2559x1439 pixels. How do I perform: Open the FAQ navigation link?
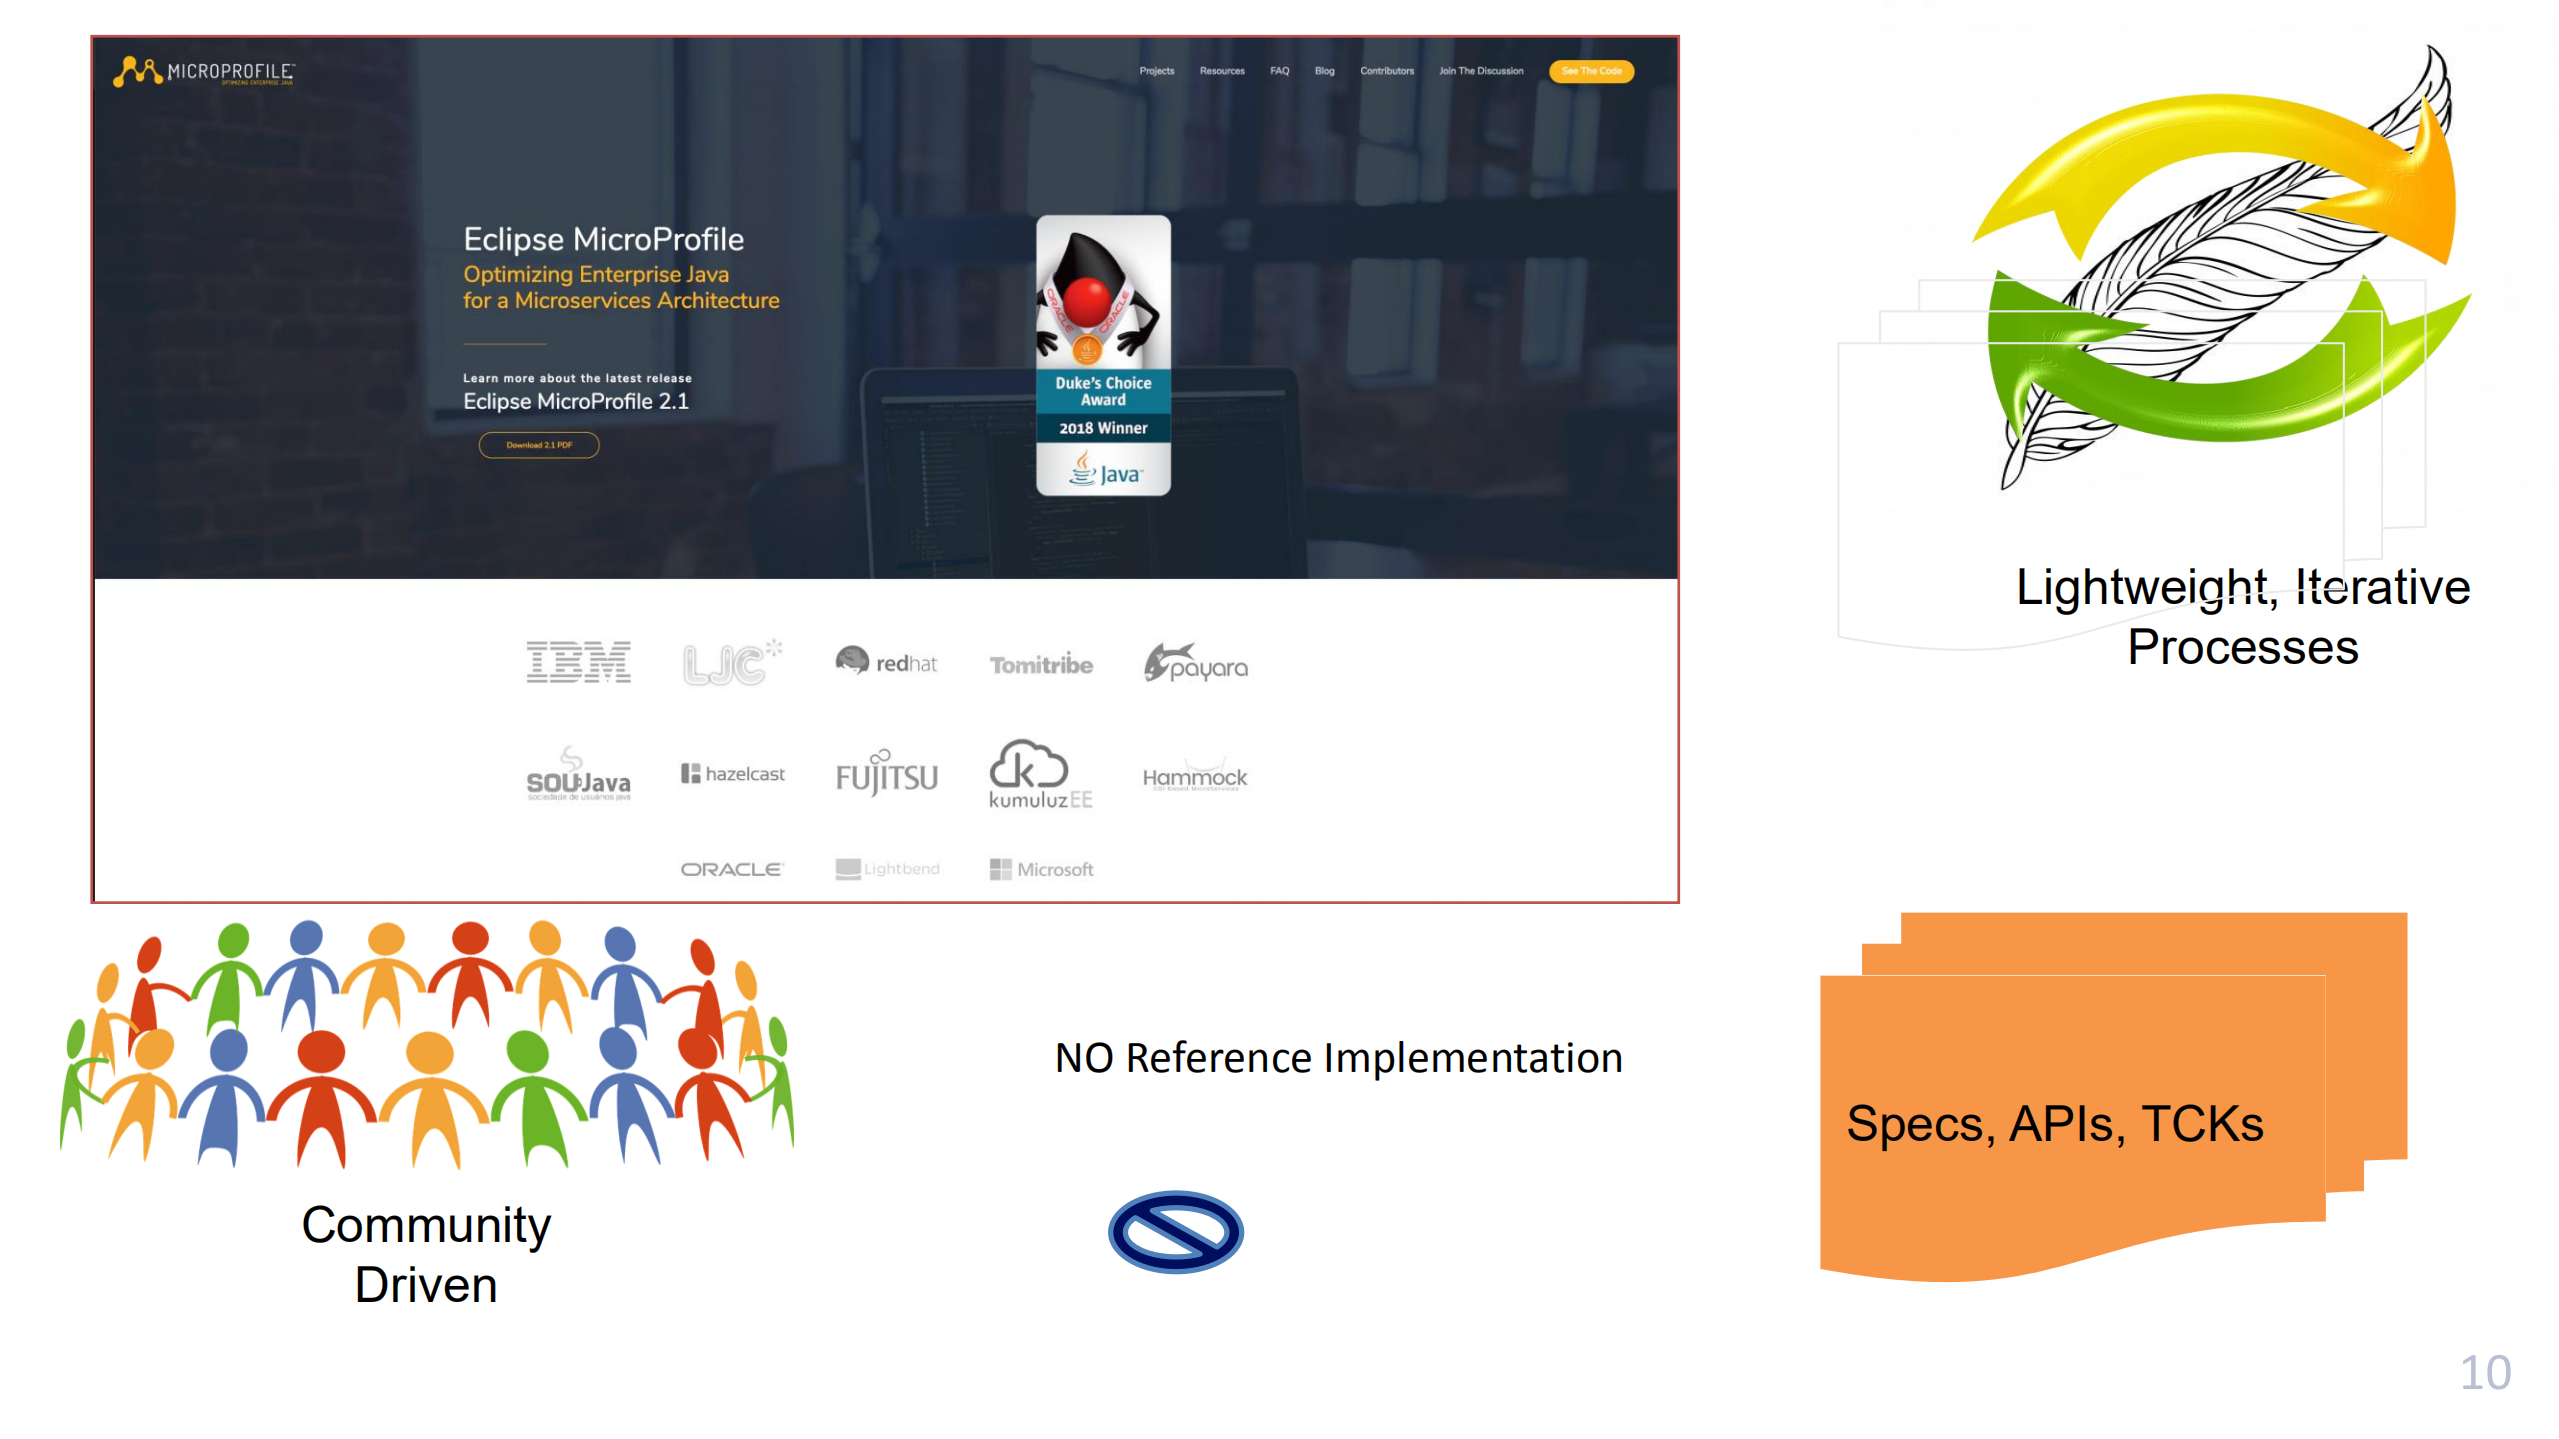(1279, 71)
